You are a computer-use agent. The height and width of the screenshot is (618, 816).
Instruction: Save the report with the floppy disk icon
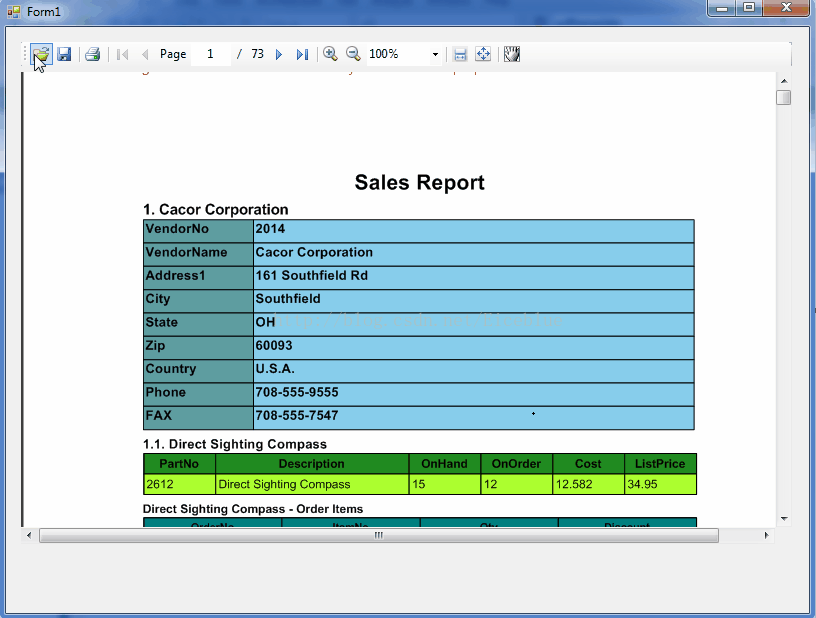click(x=64, y=54)
